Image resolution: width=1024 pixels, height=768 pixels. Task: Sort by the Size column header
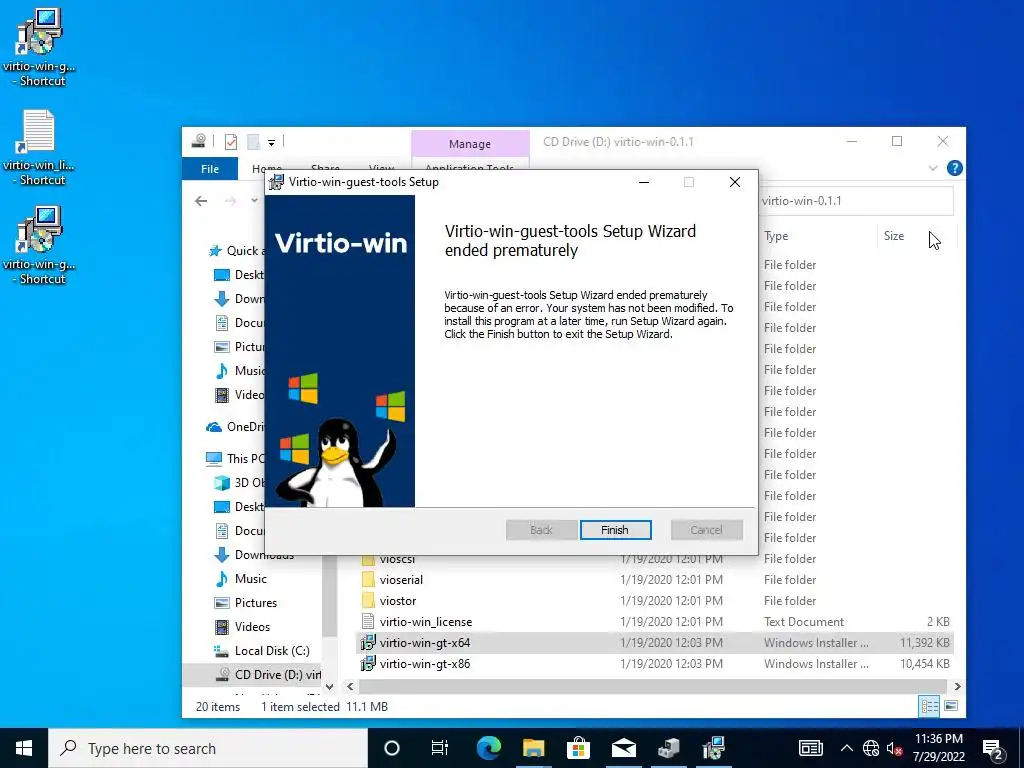click(894, 236)
